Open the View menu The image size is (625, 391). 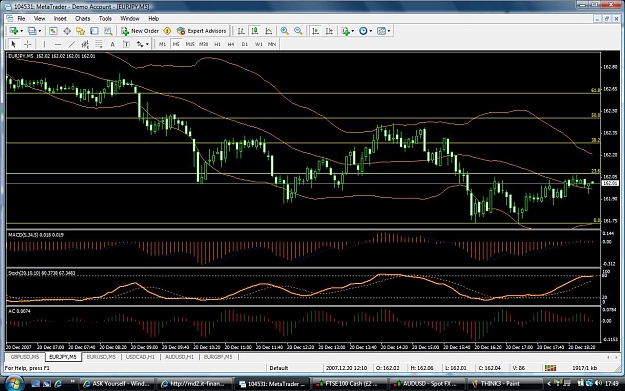[x=39, y=18]
